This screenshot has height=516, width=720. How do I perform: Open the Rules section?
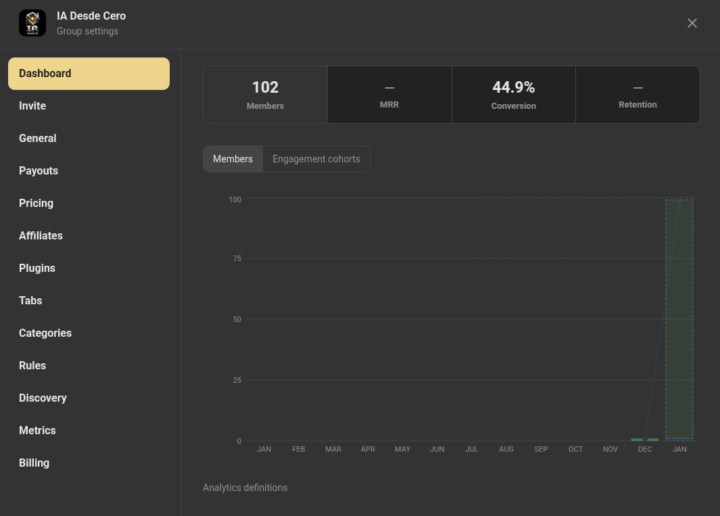pyautogui.click(x=33, y=366)
